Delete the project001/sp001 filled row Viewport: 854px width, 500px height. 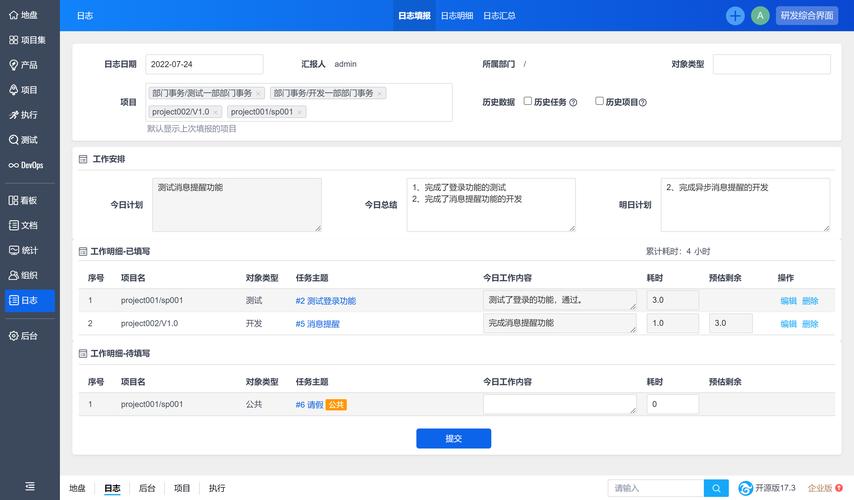point(810,301)
